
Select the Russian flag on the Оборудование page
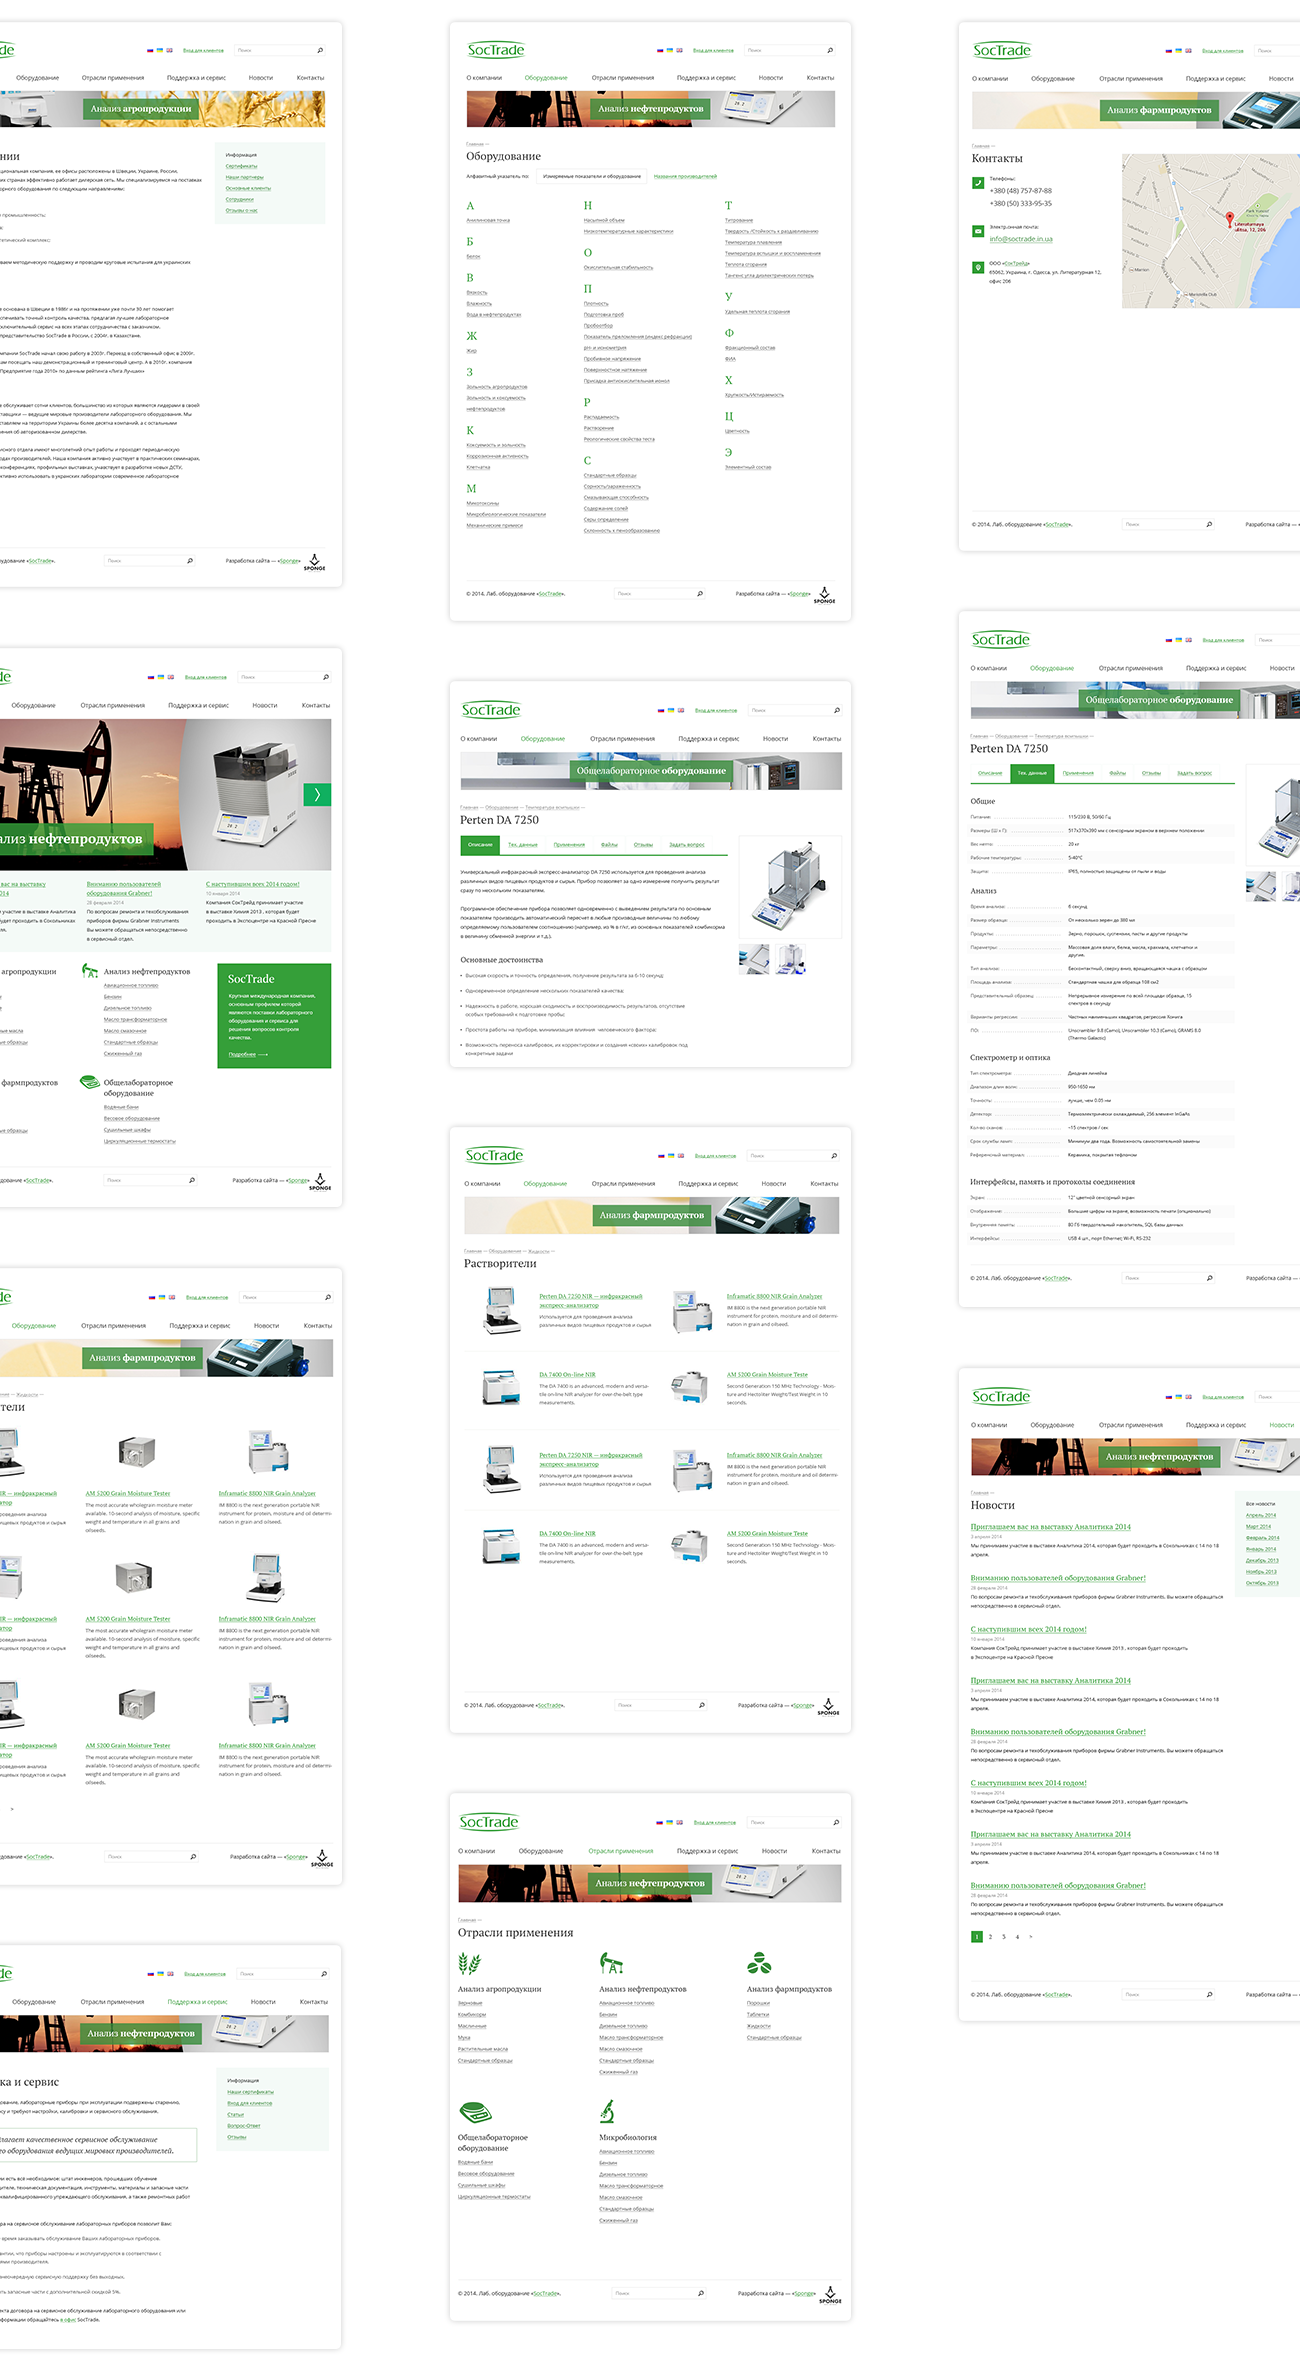[x=660, y=50]
